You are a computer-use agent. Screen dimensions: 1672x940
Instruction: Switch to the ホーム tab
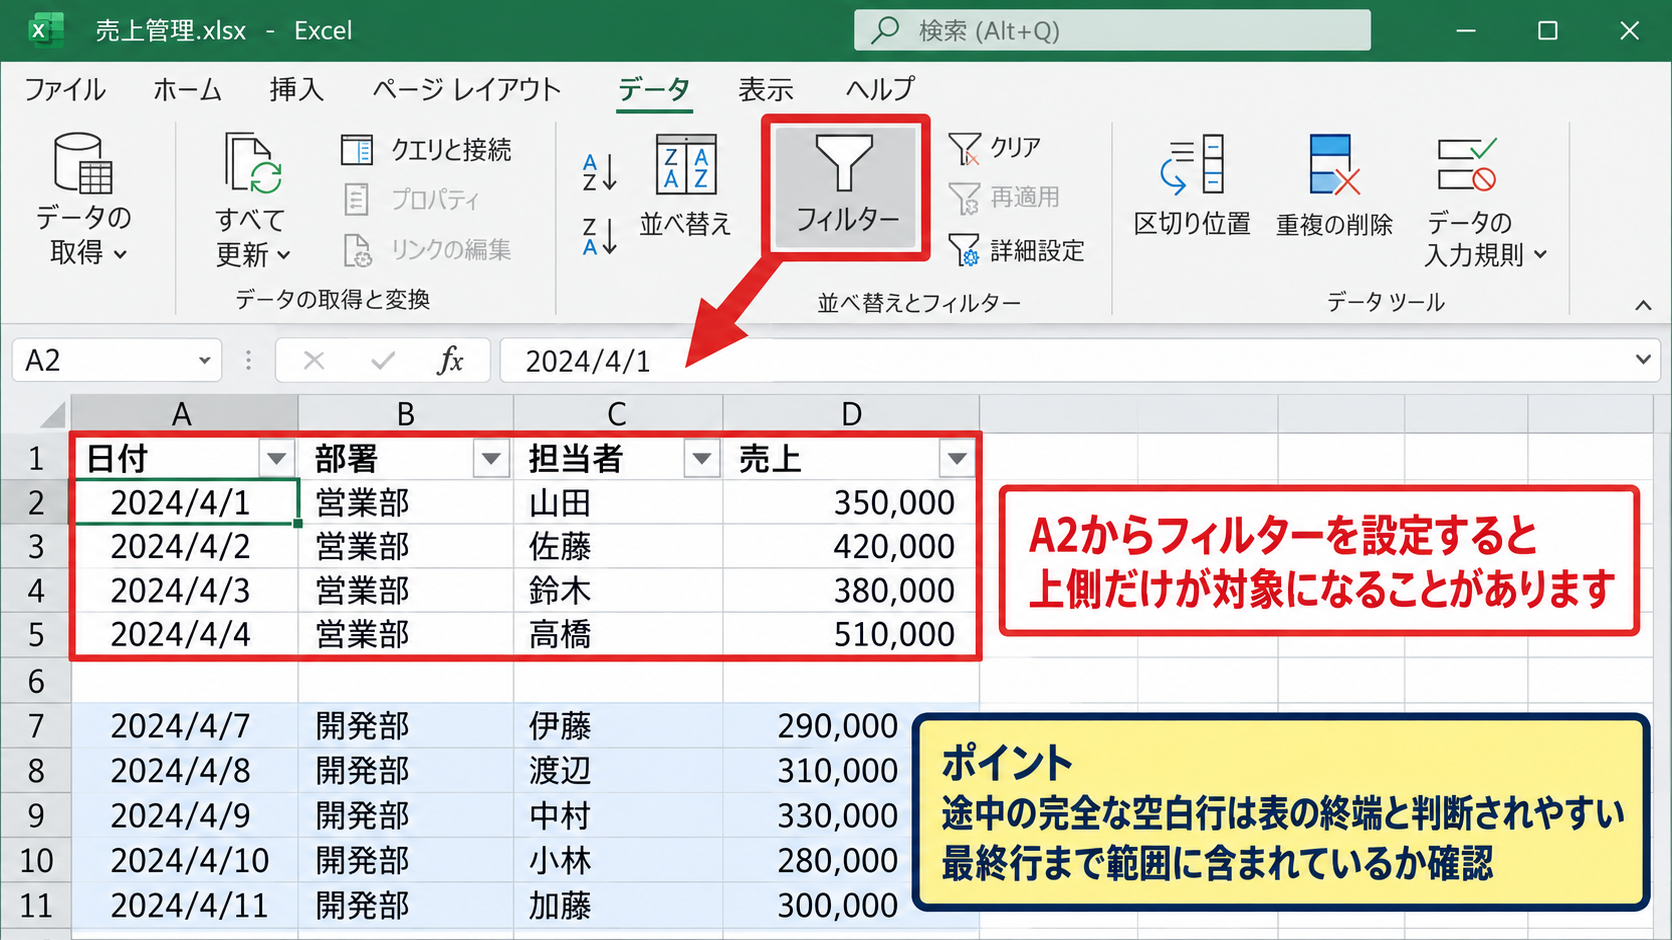coord(187,89)
